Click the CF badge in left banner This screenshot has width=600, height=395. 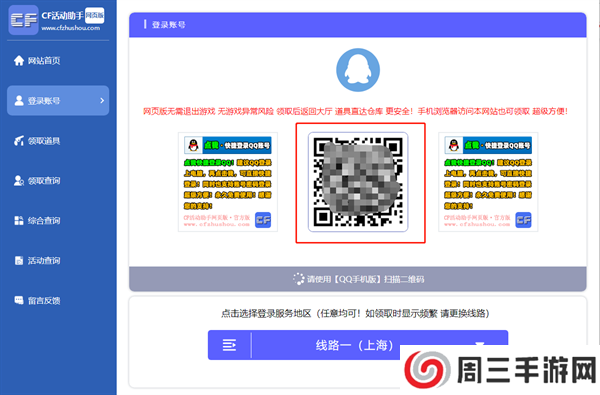[263, 220]
